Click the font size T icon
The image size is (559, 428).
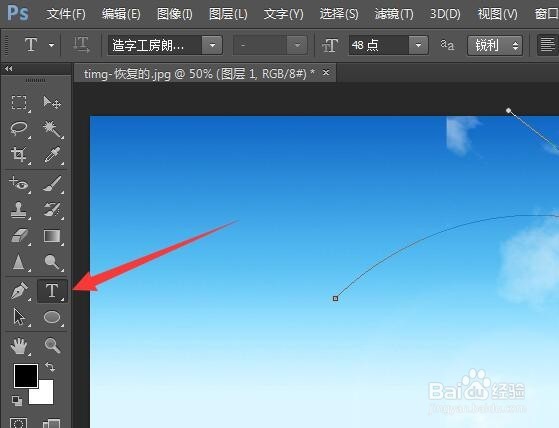click(x=330, y=46)
